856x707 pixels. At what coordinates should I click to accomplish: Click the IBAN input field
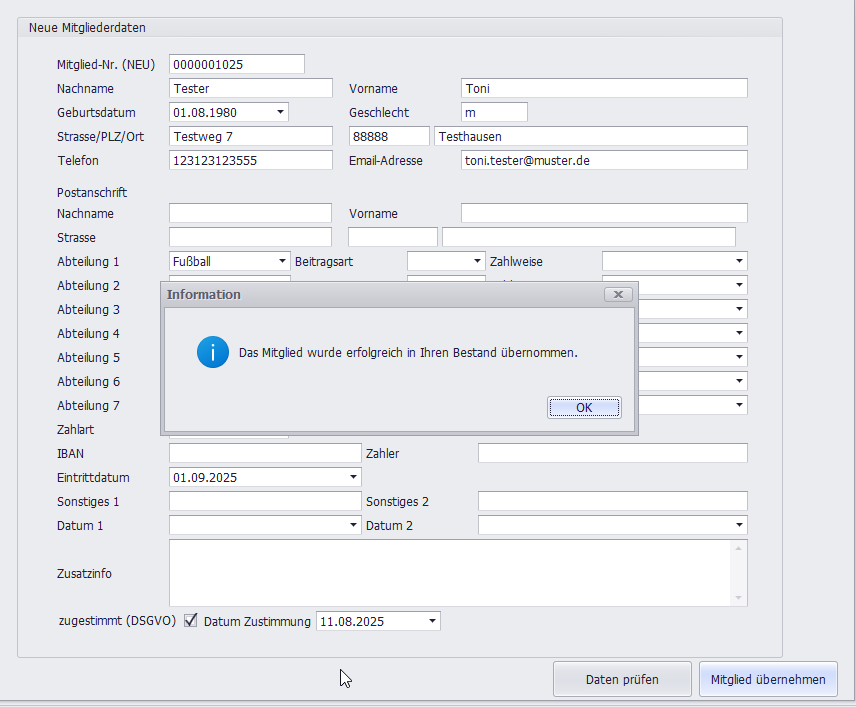pyautogui.click(x=264, y=453)
